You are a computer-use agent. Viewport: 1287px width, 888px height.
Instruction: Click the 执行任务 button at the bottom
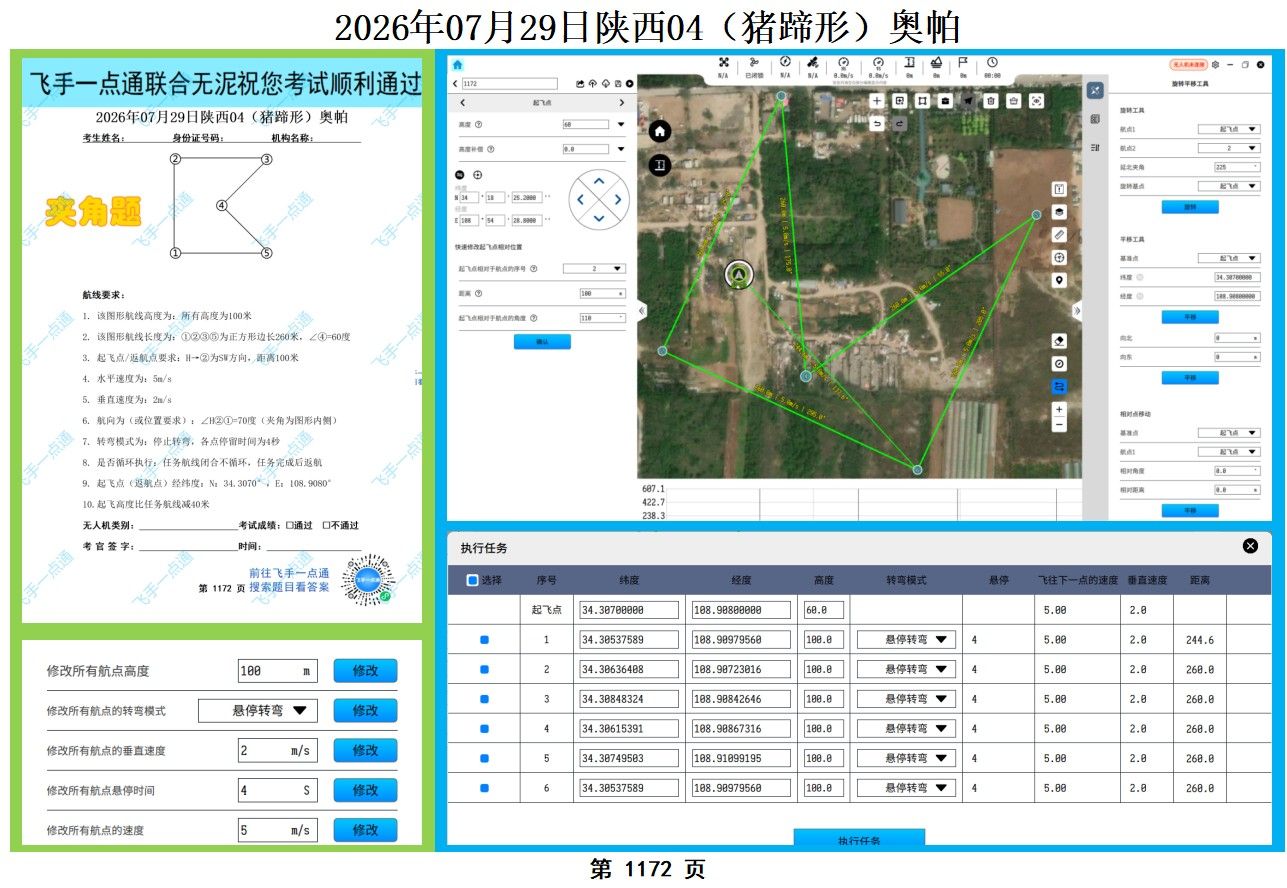point(859,840)
